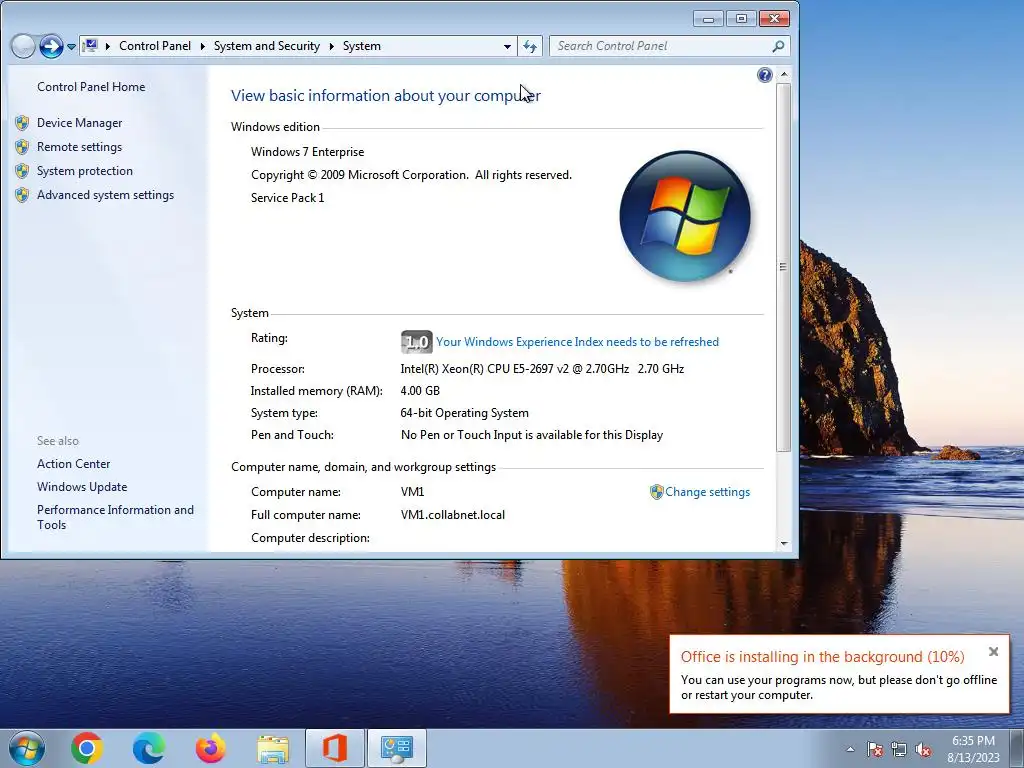Open Device Manager from the sidebar
Image resolution: width=1024 pixels, height=768 pixels.
[79, 123]
